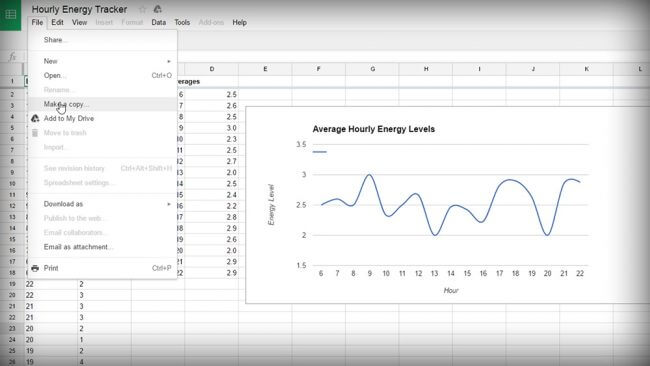Click the Hourly Energy Tracker title
Viewport: 650px width, 366px height.
(x=80, y=9)
